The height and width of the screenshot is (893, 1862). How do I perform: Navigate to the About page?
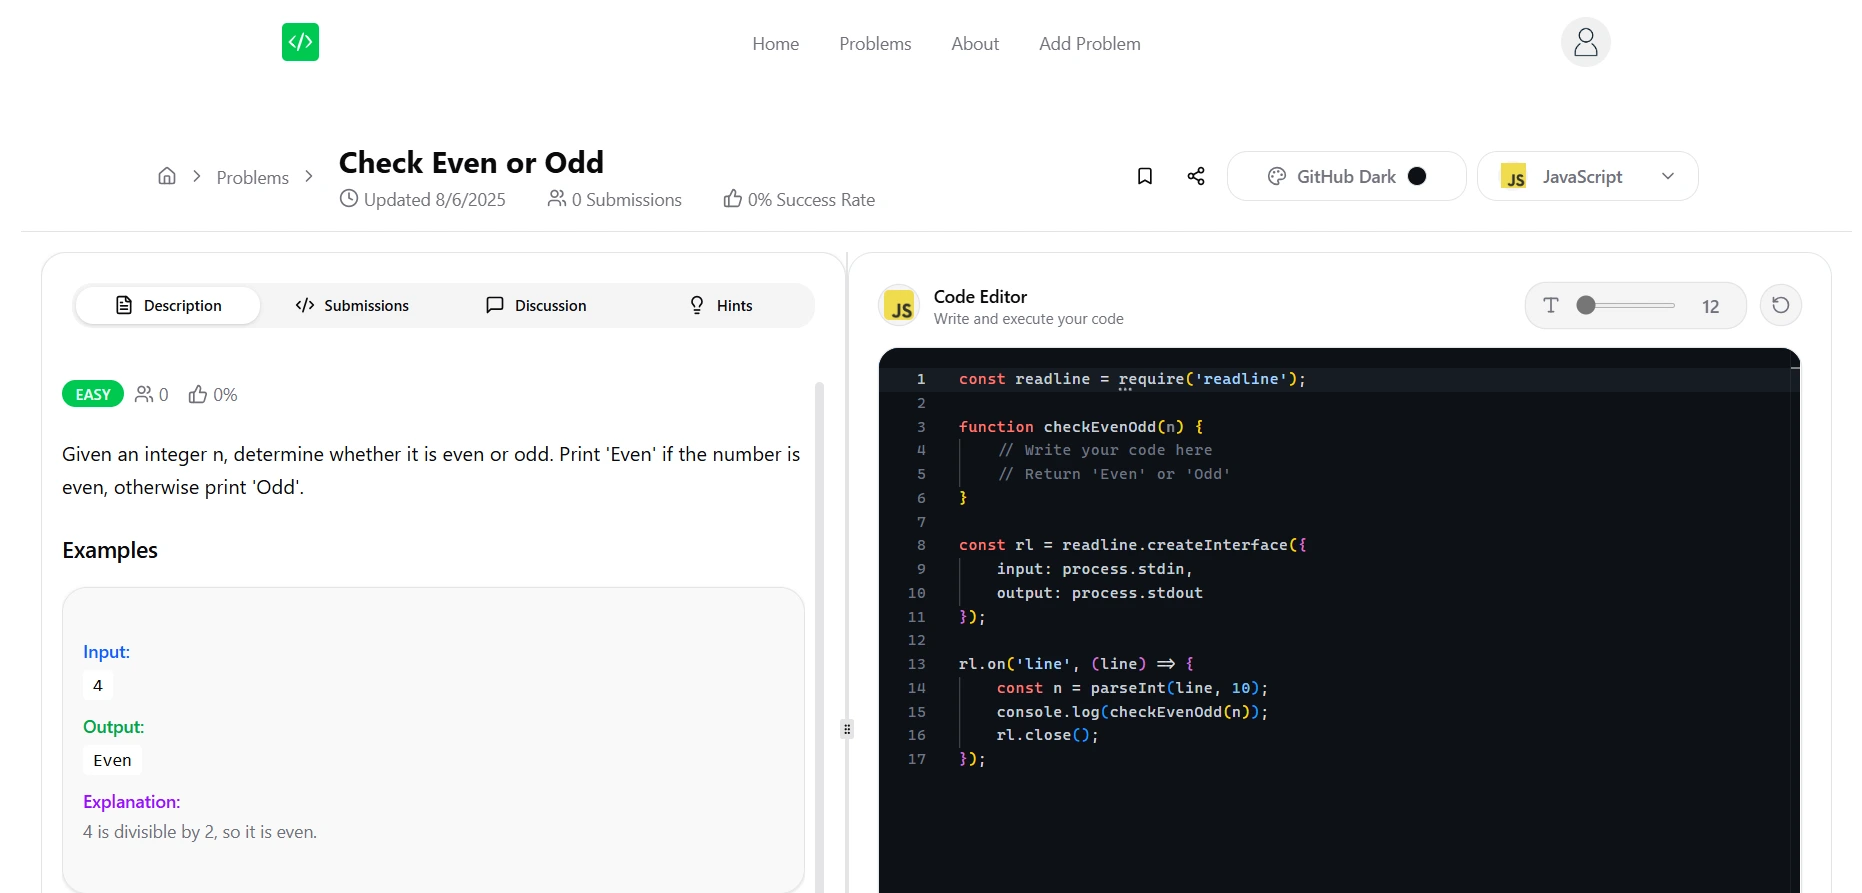tap(974, 44)
